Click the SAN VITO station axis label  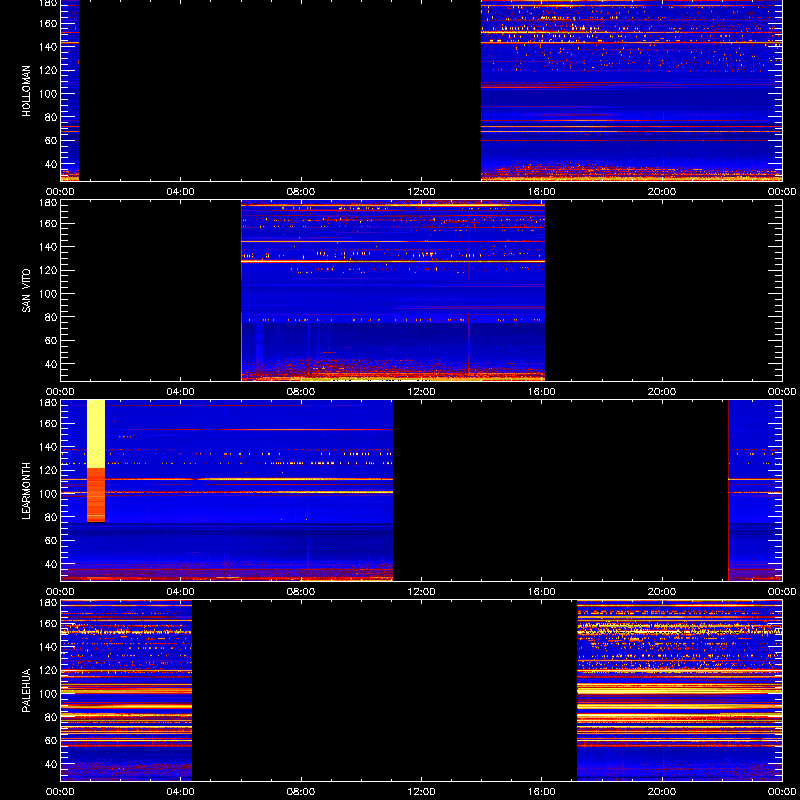point(26,291)
